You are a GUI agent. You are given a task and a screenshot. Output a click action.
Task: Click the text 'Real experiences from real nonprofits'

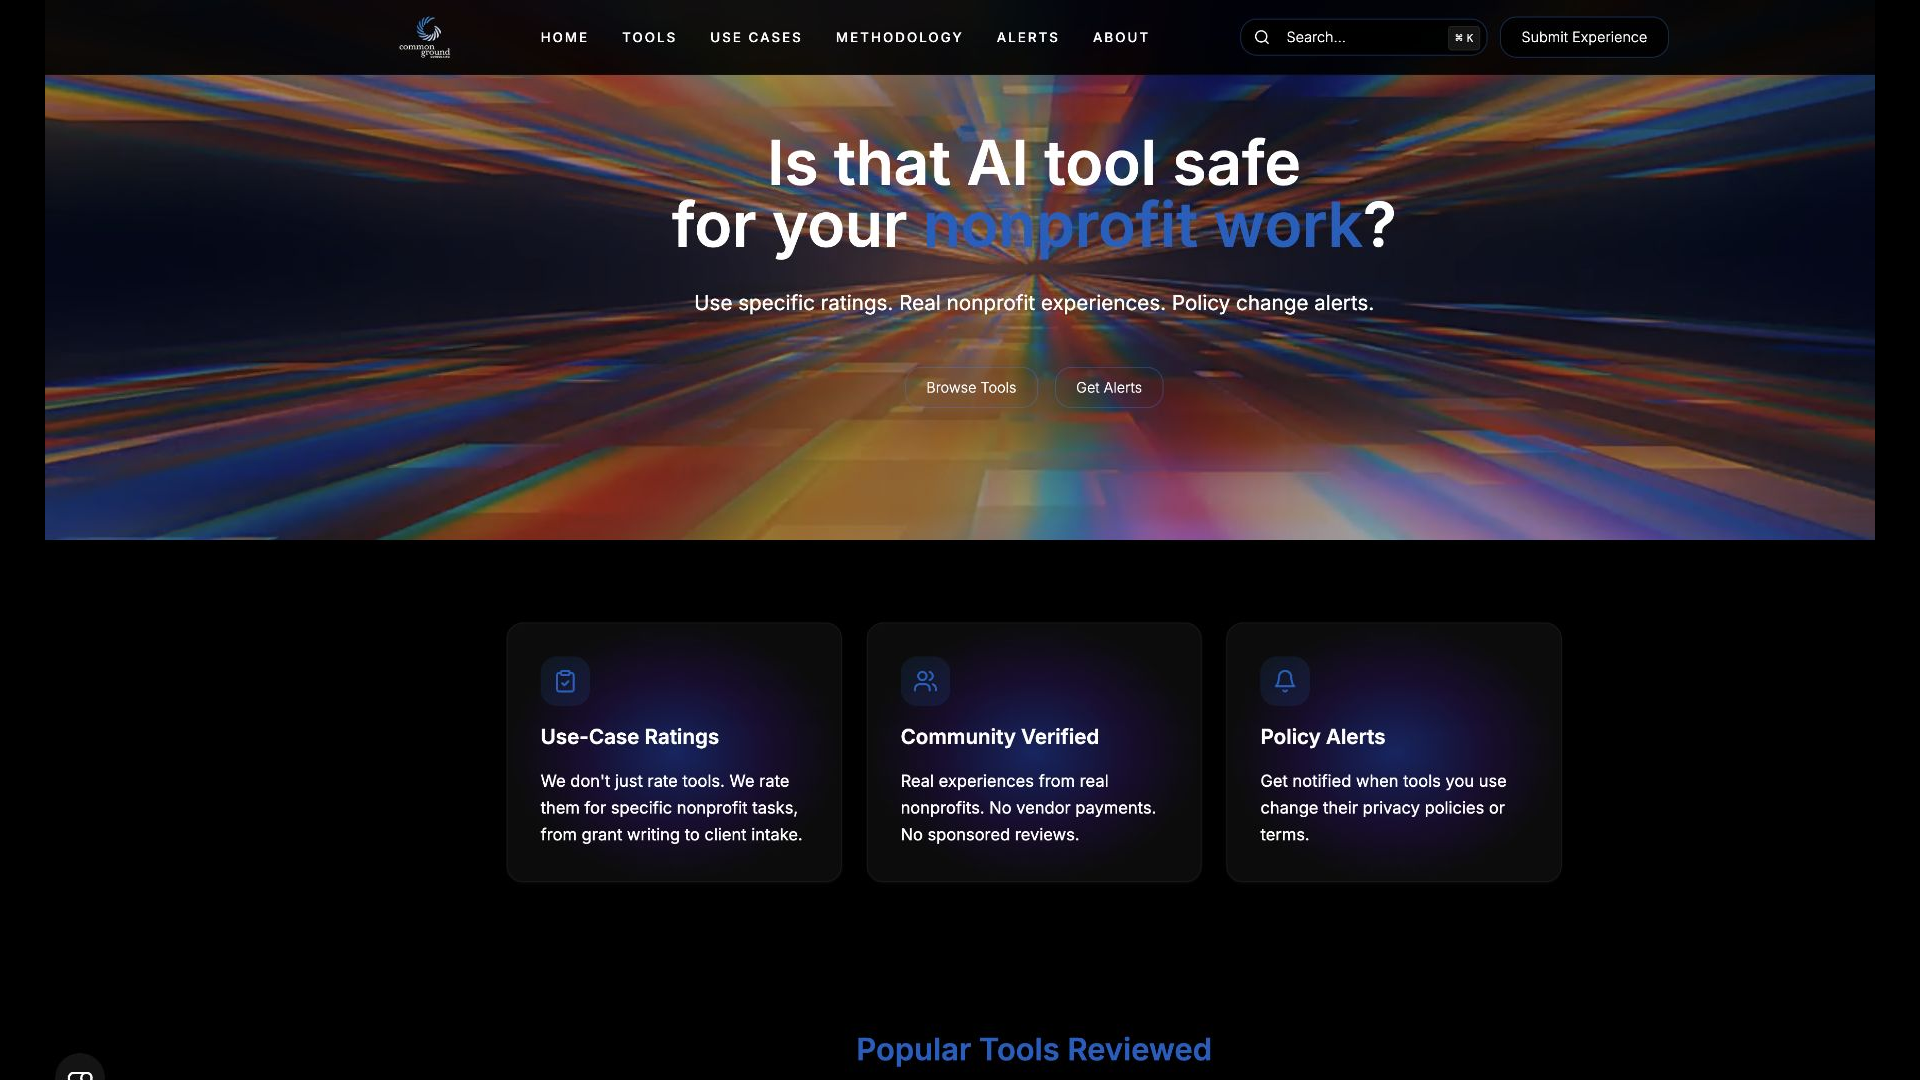1004,794
